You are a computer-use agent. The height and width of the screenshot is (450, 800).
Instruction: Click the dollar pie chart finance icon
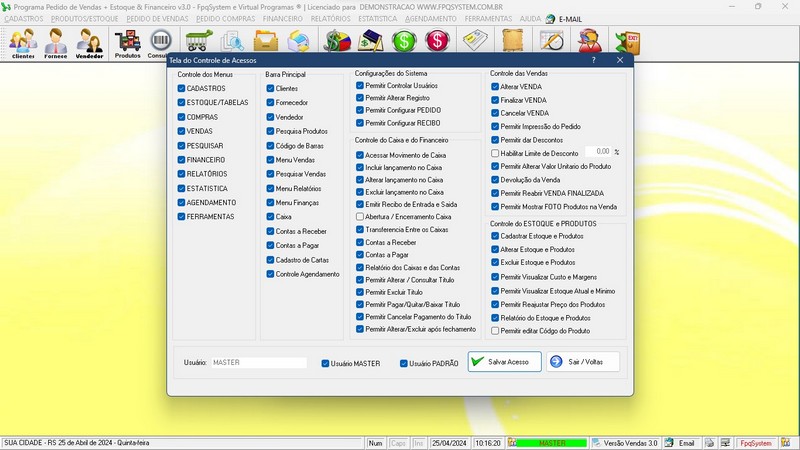point(338,41)
